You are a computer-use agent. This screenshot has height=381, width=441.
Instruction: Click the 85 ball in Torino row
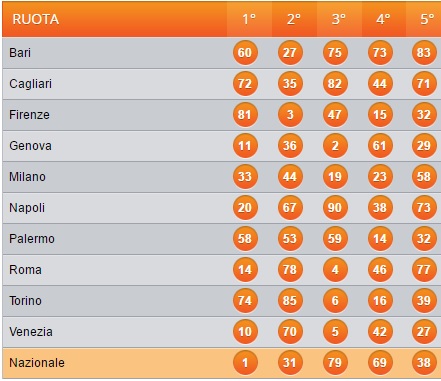tap(290, 301)
